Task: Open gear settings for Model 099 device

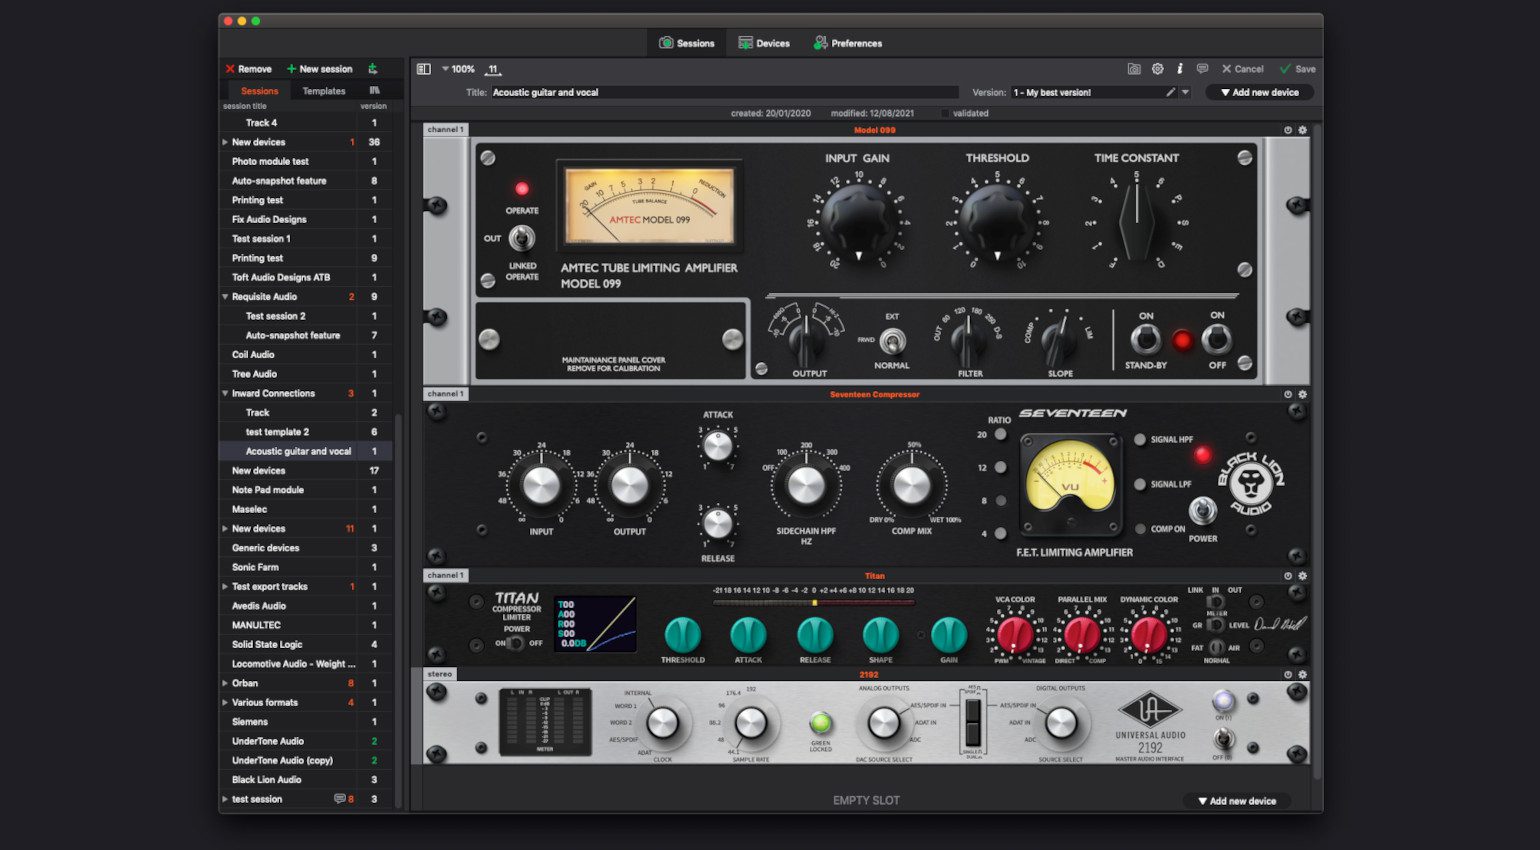Action: tap(1302, 130)
